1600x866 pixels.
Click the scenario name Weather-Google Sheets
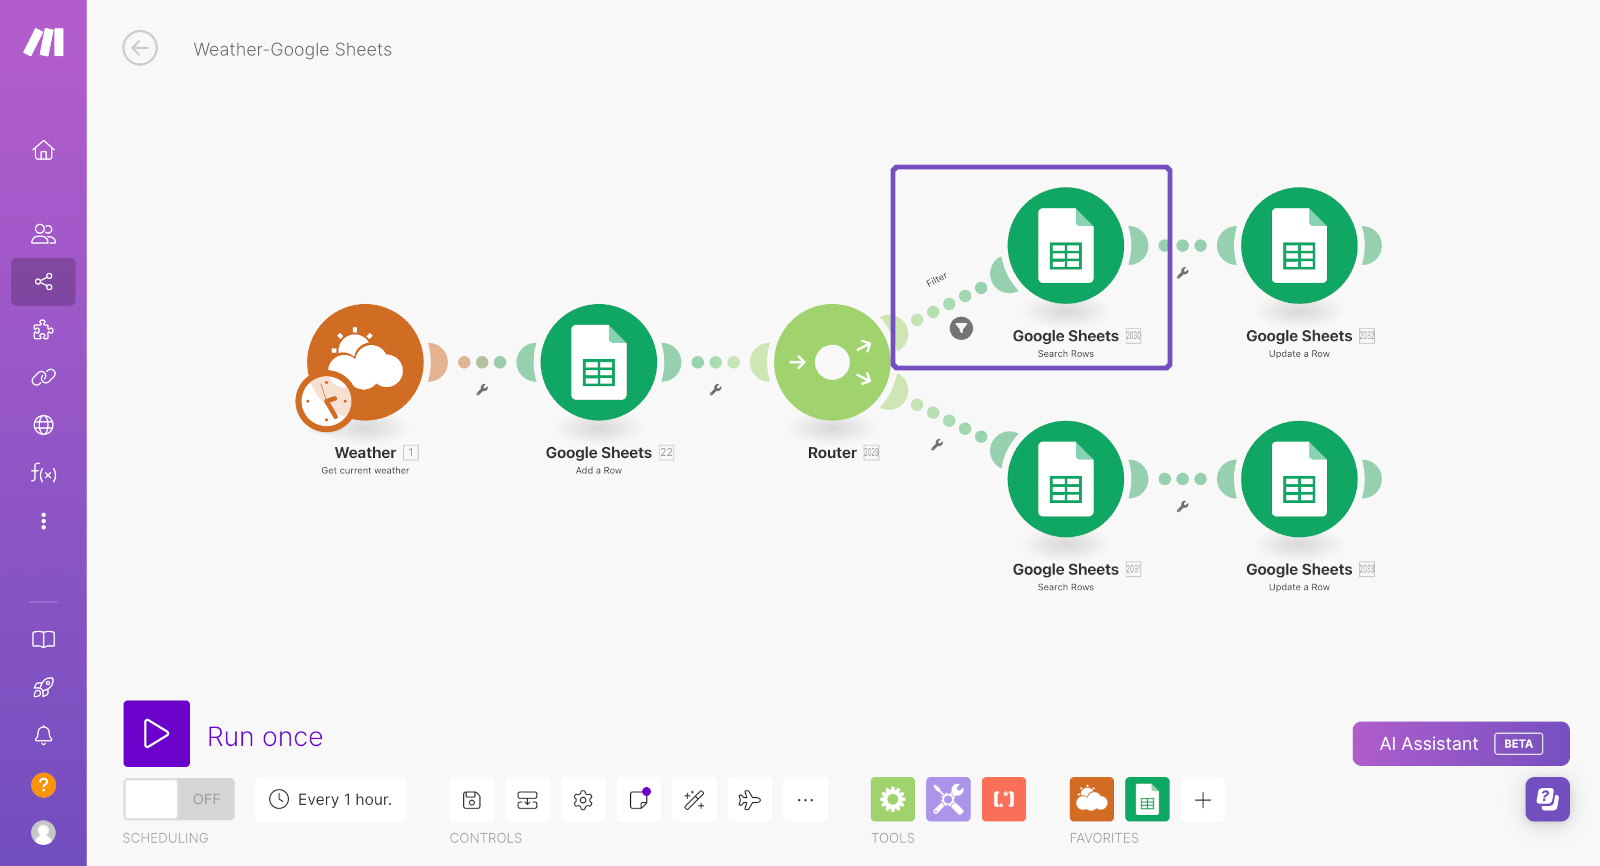pyautogui.click(x=292, y=50)
